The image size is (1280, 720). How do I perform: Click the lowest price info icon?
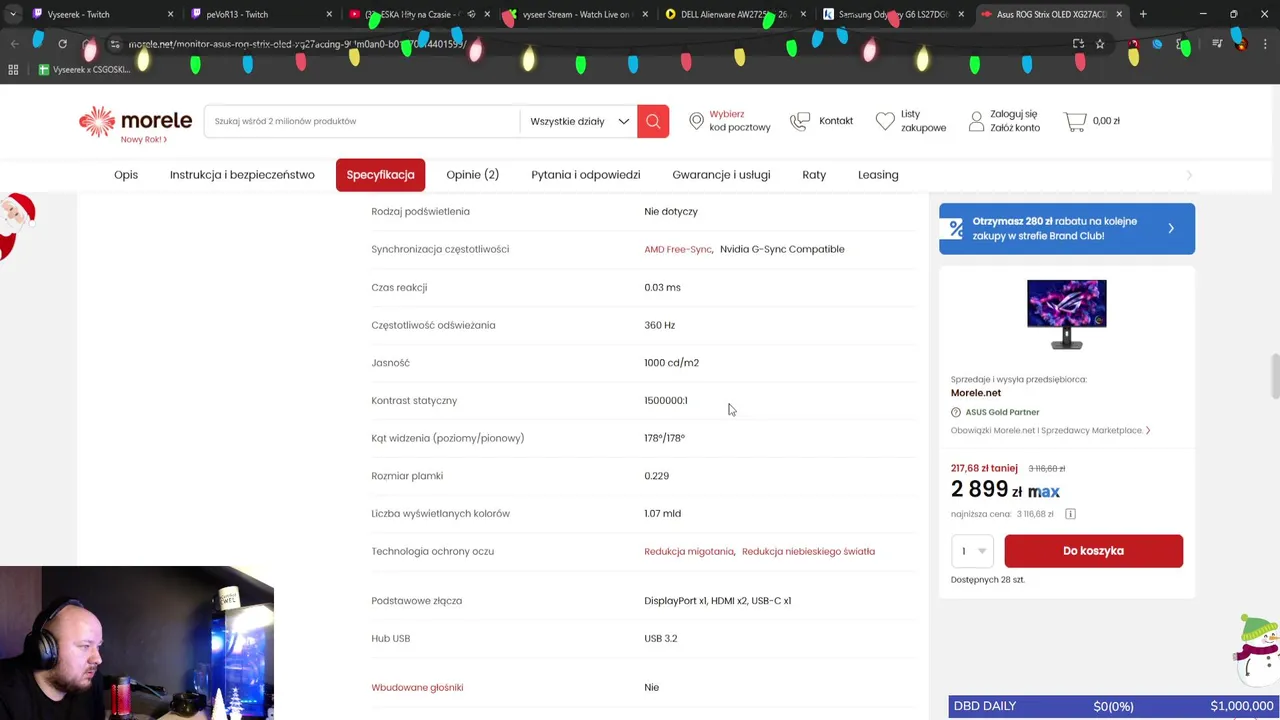coord(1070,514)
